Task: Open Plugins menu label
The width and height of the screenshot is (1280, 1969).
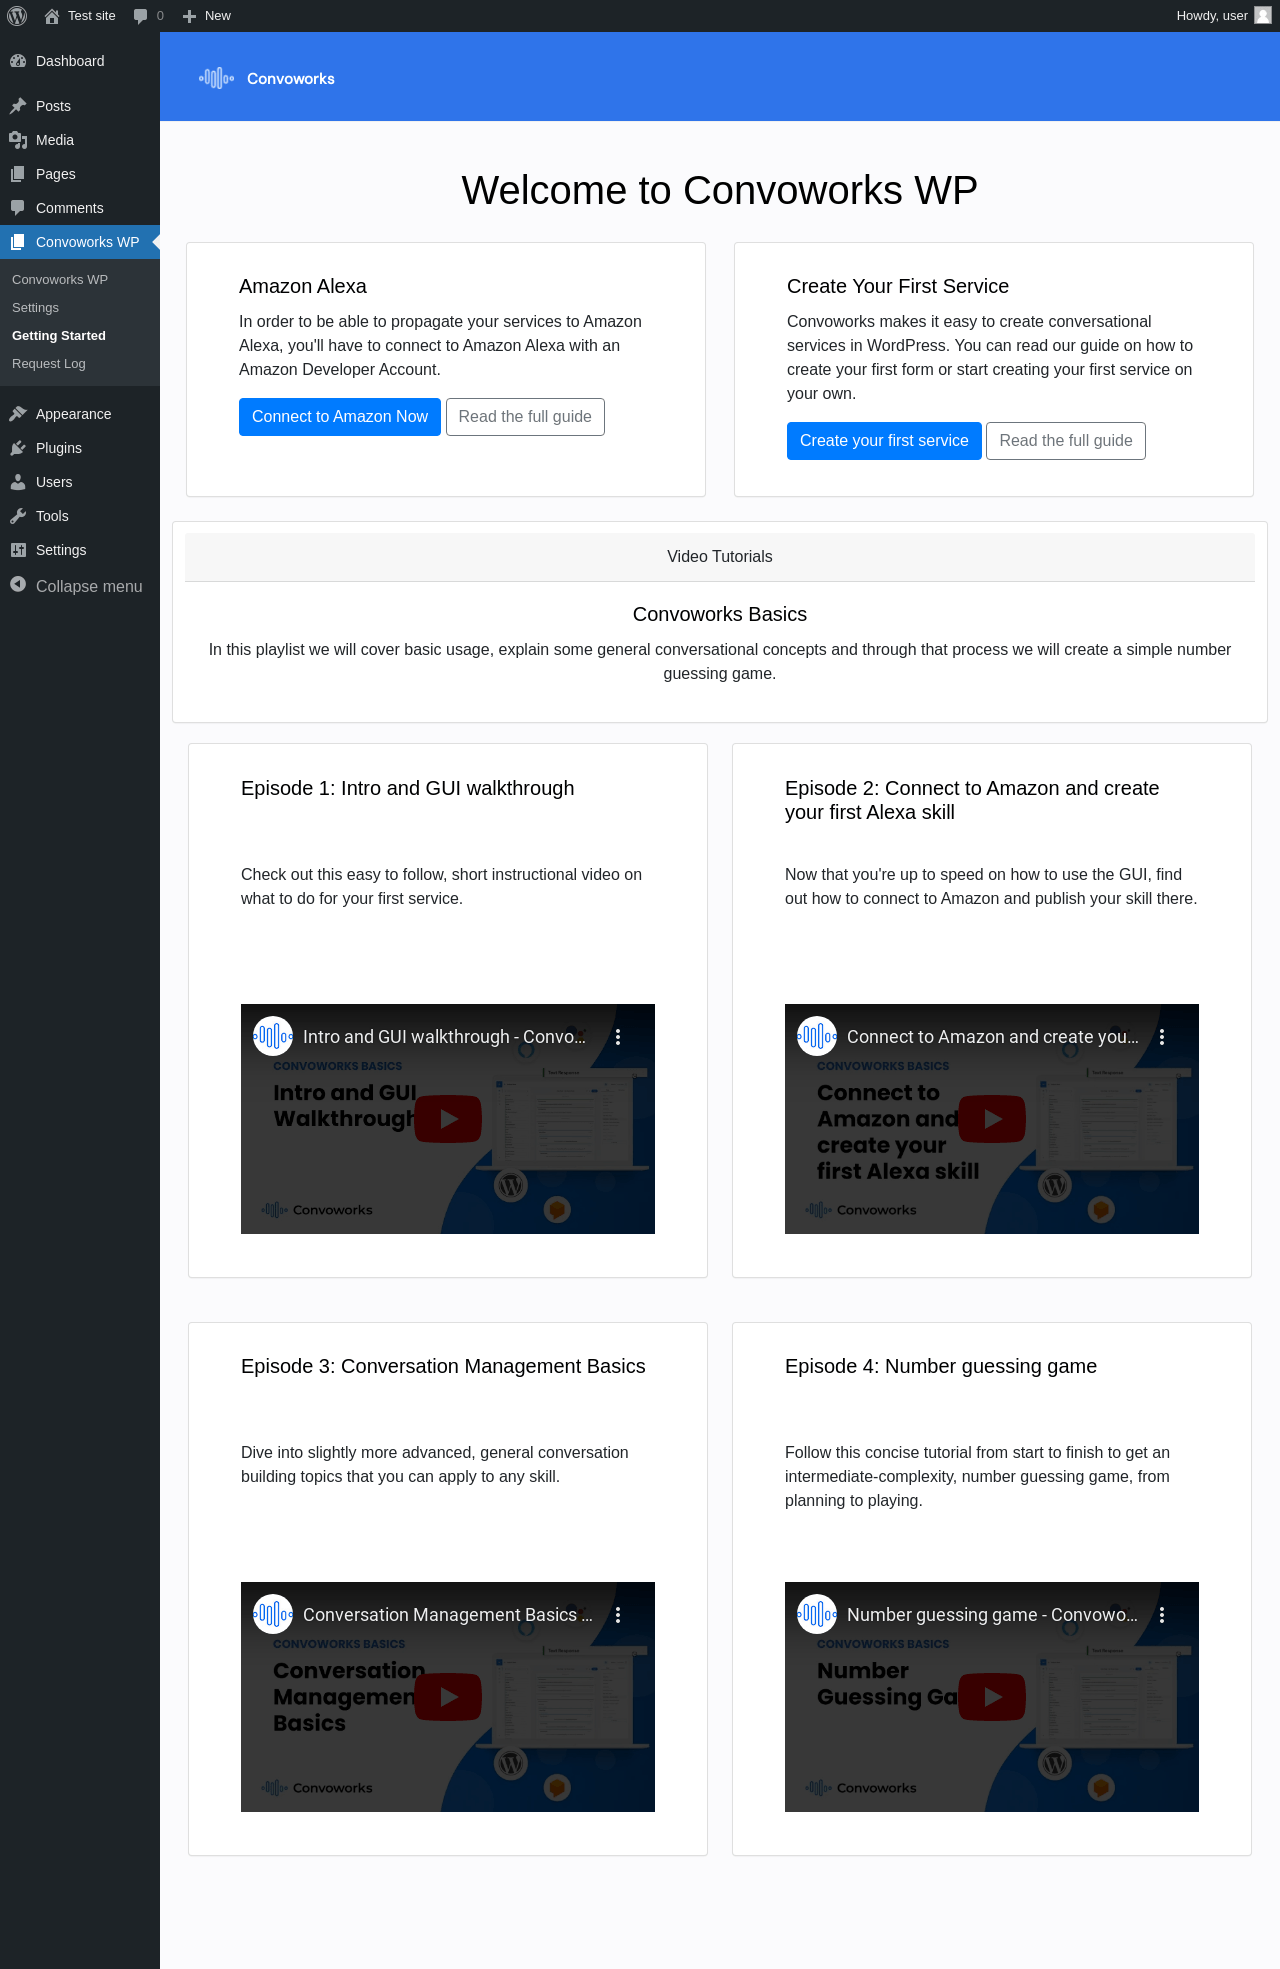Action: pos(59,448)
